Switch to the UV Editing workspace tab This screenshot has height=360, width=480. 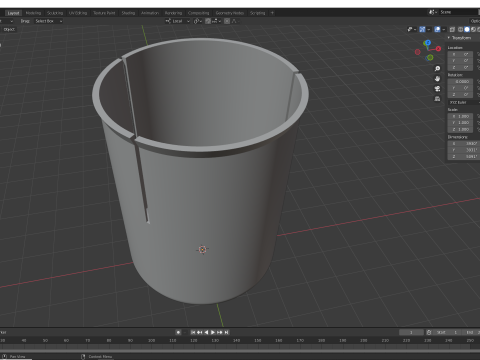point(78,13)
